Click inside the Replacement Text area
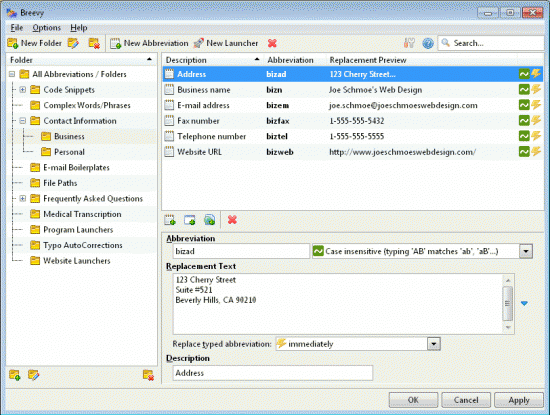 [338, 304]
